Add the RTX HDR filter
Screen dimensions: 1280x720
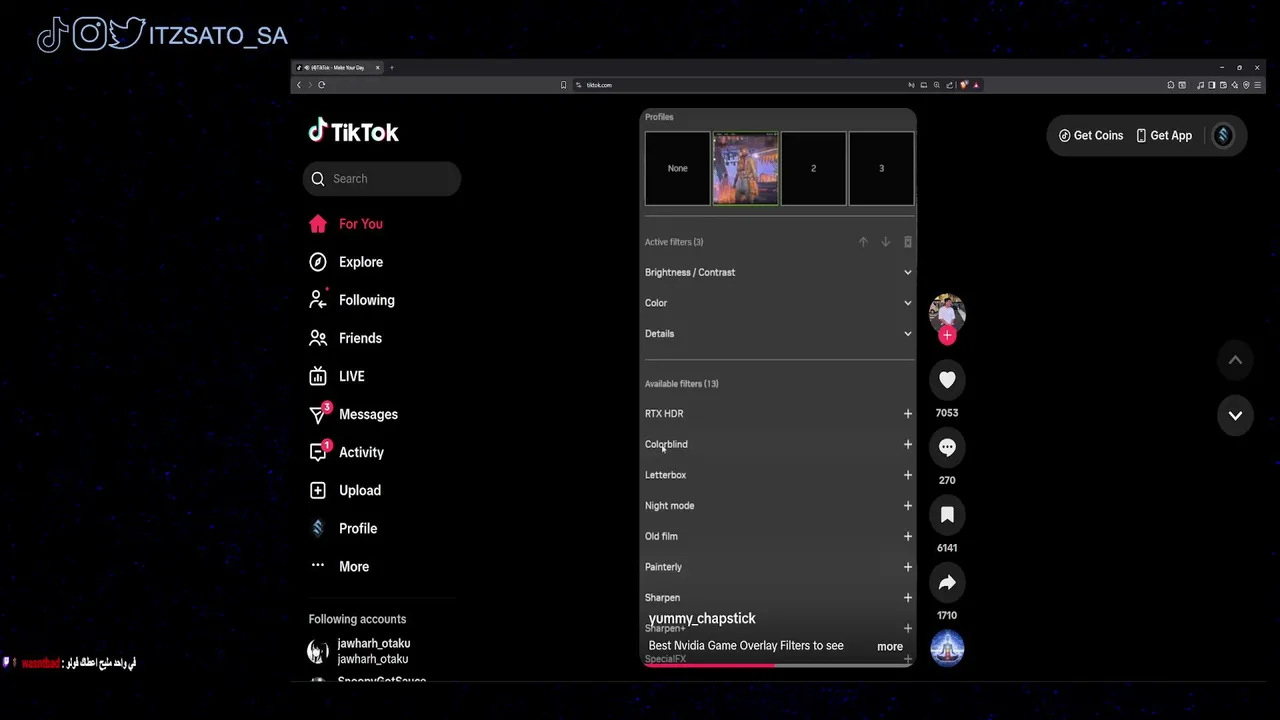[x=907, y=414]
